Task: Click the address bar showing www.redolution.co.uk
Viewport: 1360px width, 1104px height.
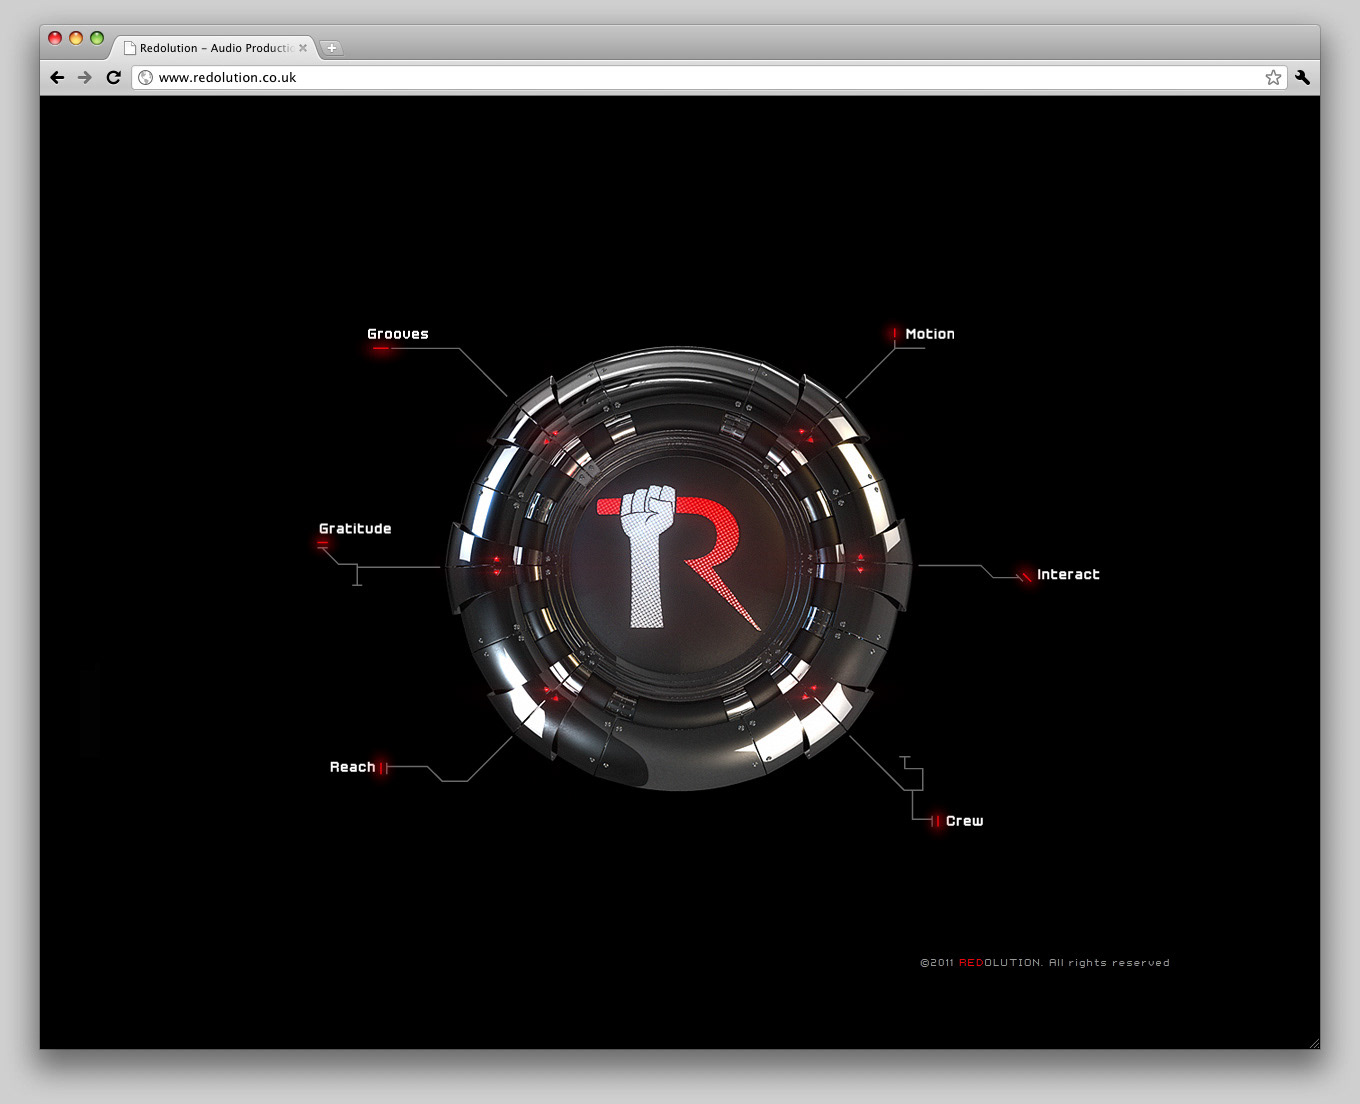Action: click(x=709, y=77)
